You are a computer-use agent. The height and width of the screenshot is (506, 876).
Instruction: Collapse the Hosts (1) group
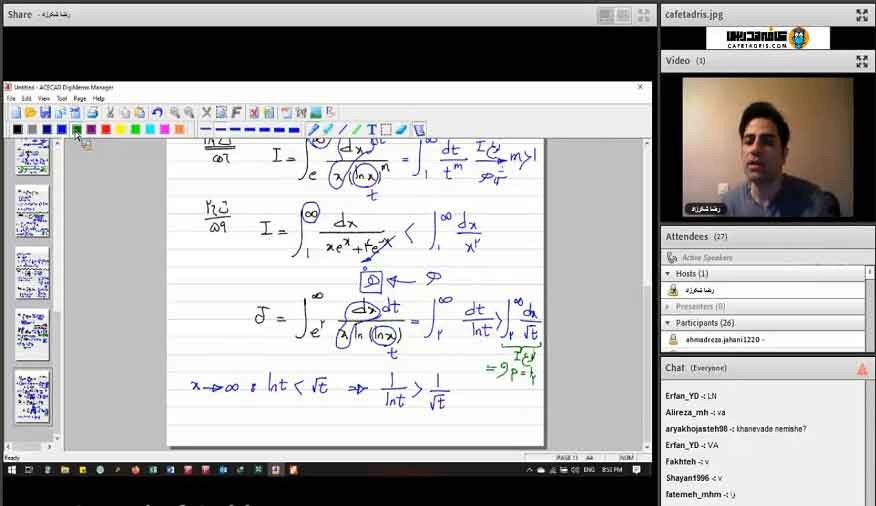(x=668, y=274)
